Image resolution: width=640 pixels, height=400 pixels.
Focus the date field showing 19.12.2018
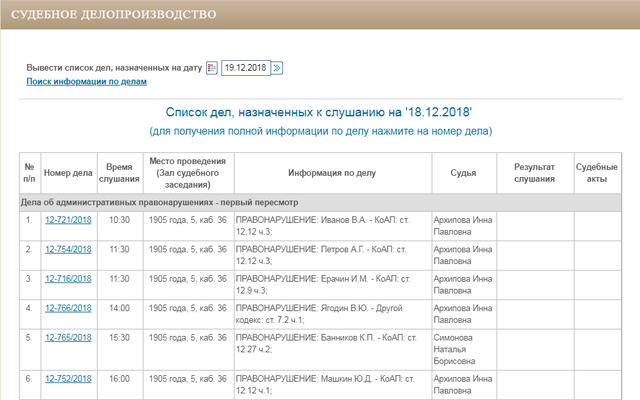click(x=246, y=68)
